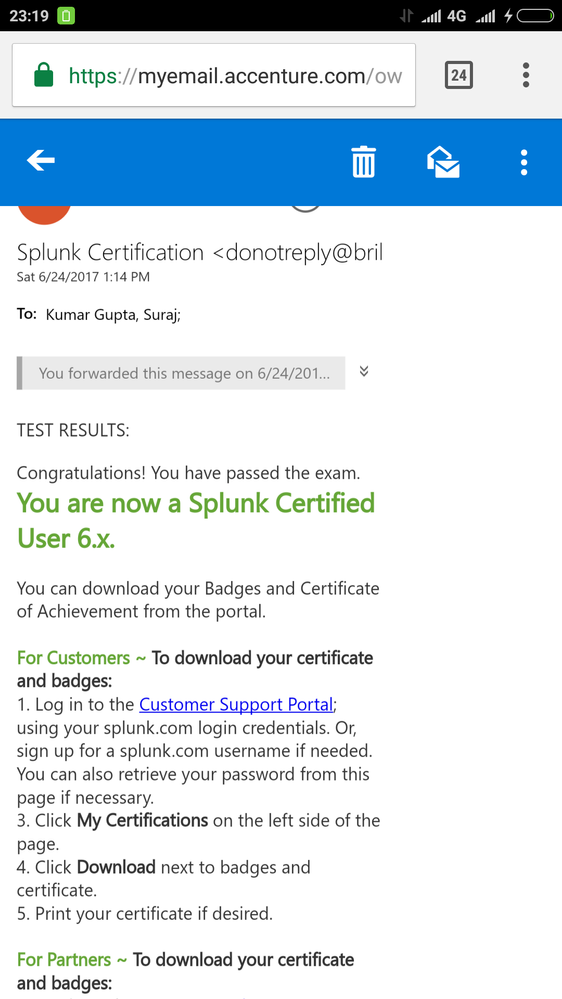
Task: Tap the battery saver status bar icon
Action: point(66,16)
